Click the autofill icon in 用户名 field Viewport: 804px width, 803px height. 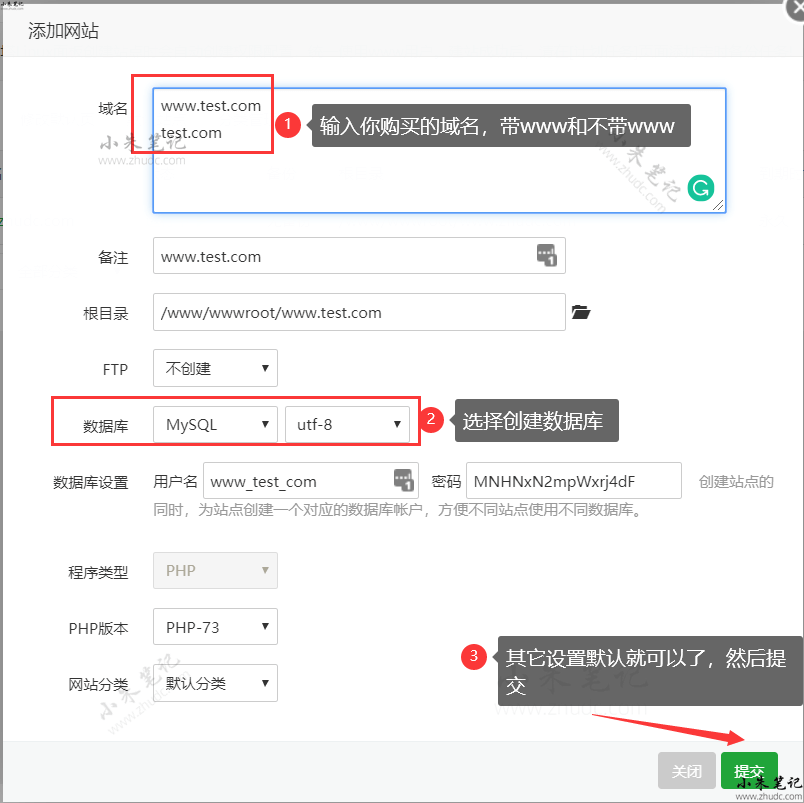(x=403, y=480)
